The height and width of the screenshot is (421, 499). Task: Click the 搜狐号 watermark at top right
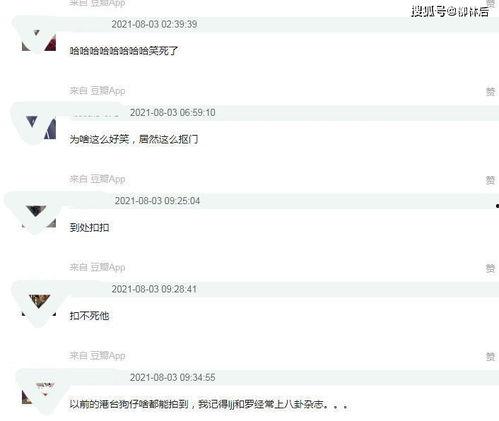coord(450,11)
